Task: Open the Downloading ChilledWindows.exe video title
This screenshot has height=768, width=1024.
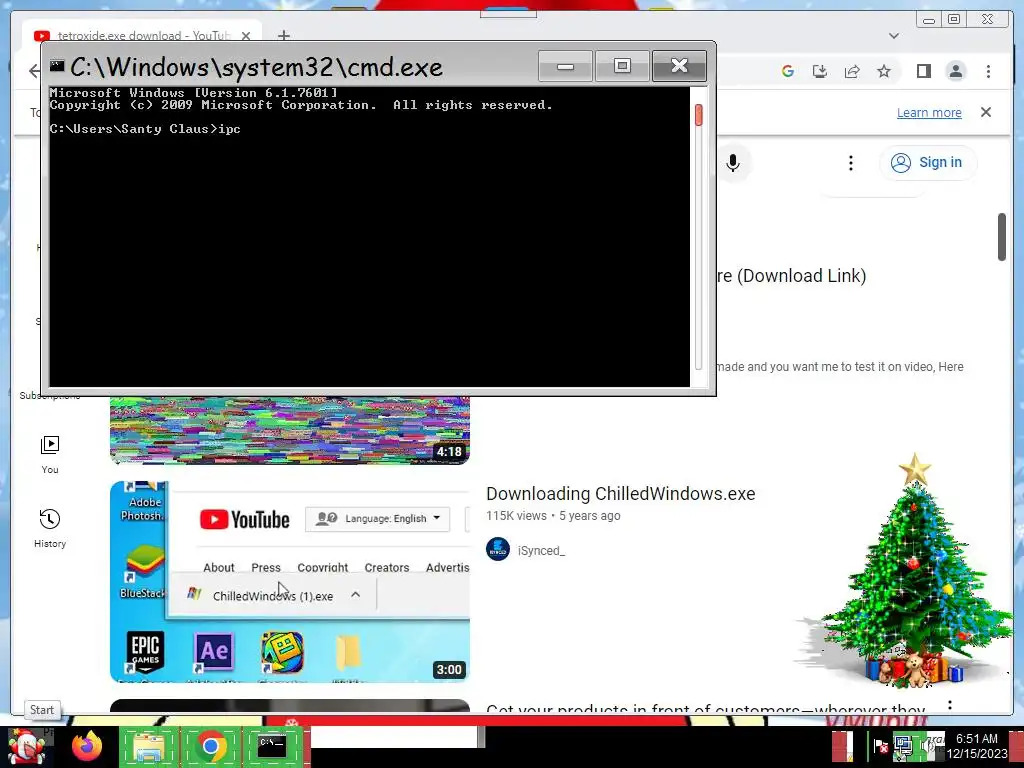Action: (x=620, y=494)
